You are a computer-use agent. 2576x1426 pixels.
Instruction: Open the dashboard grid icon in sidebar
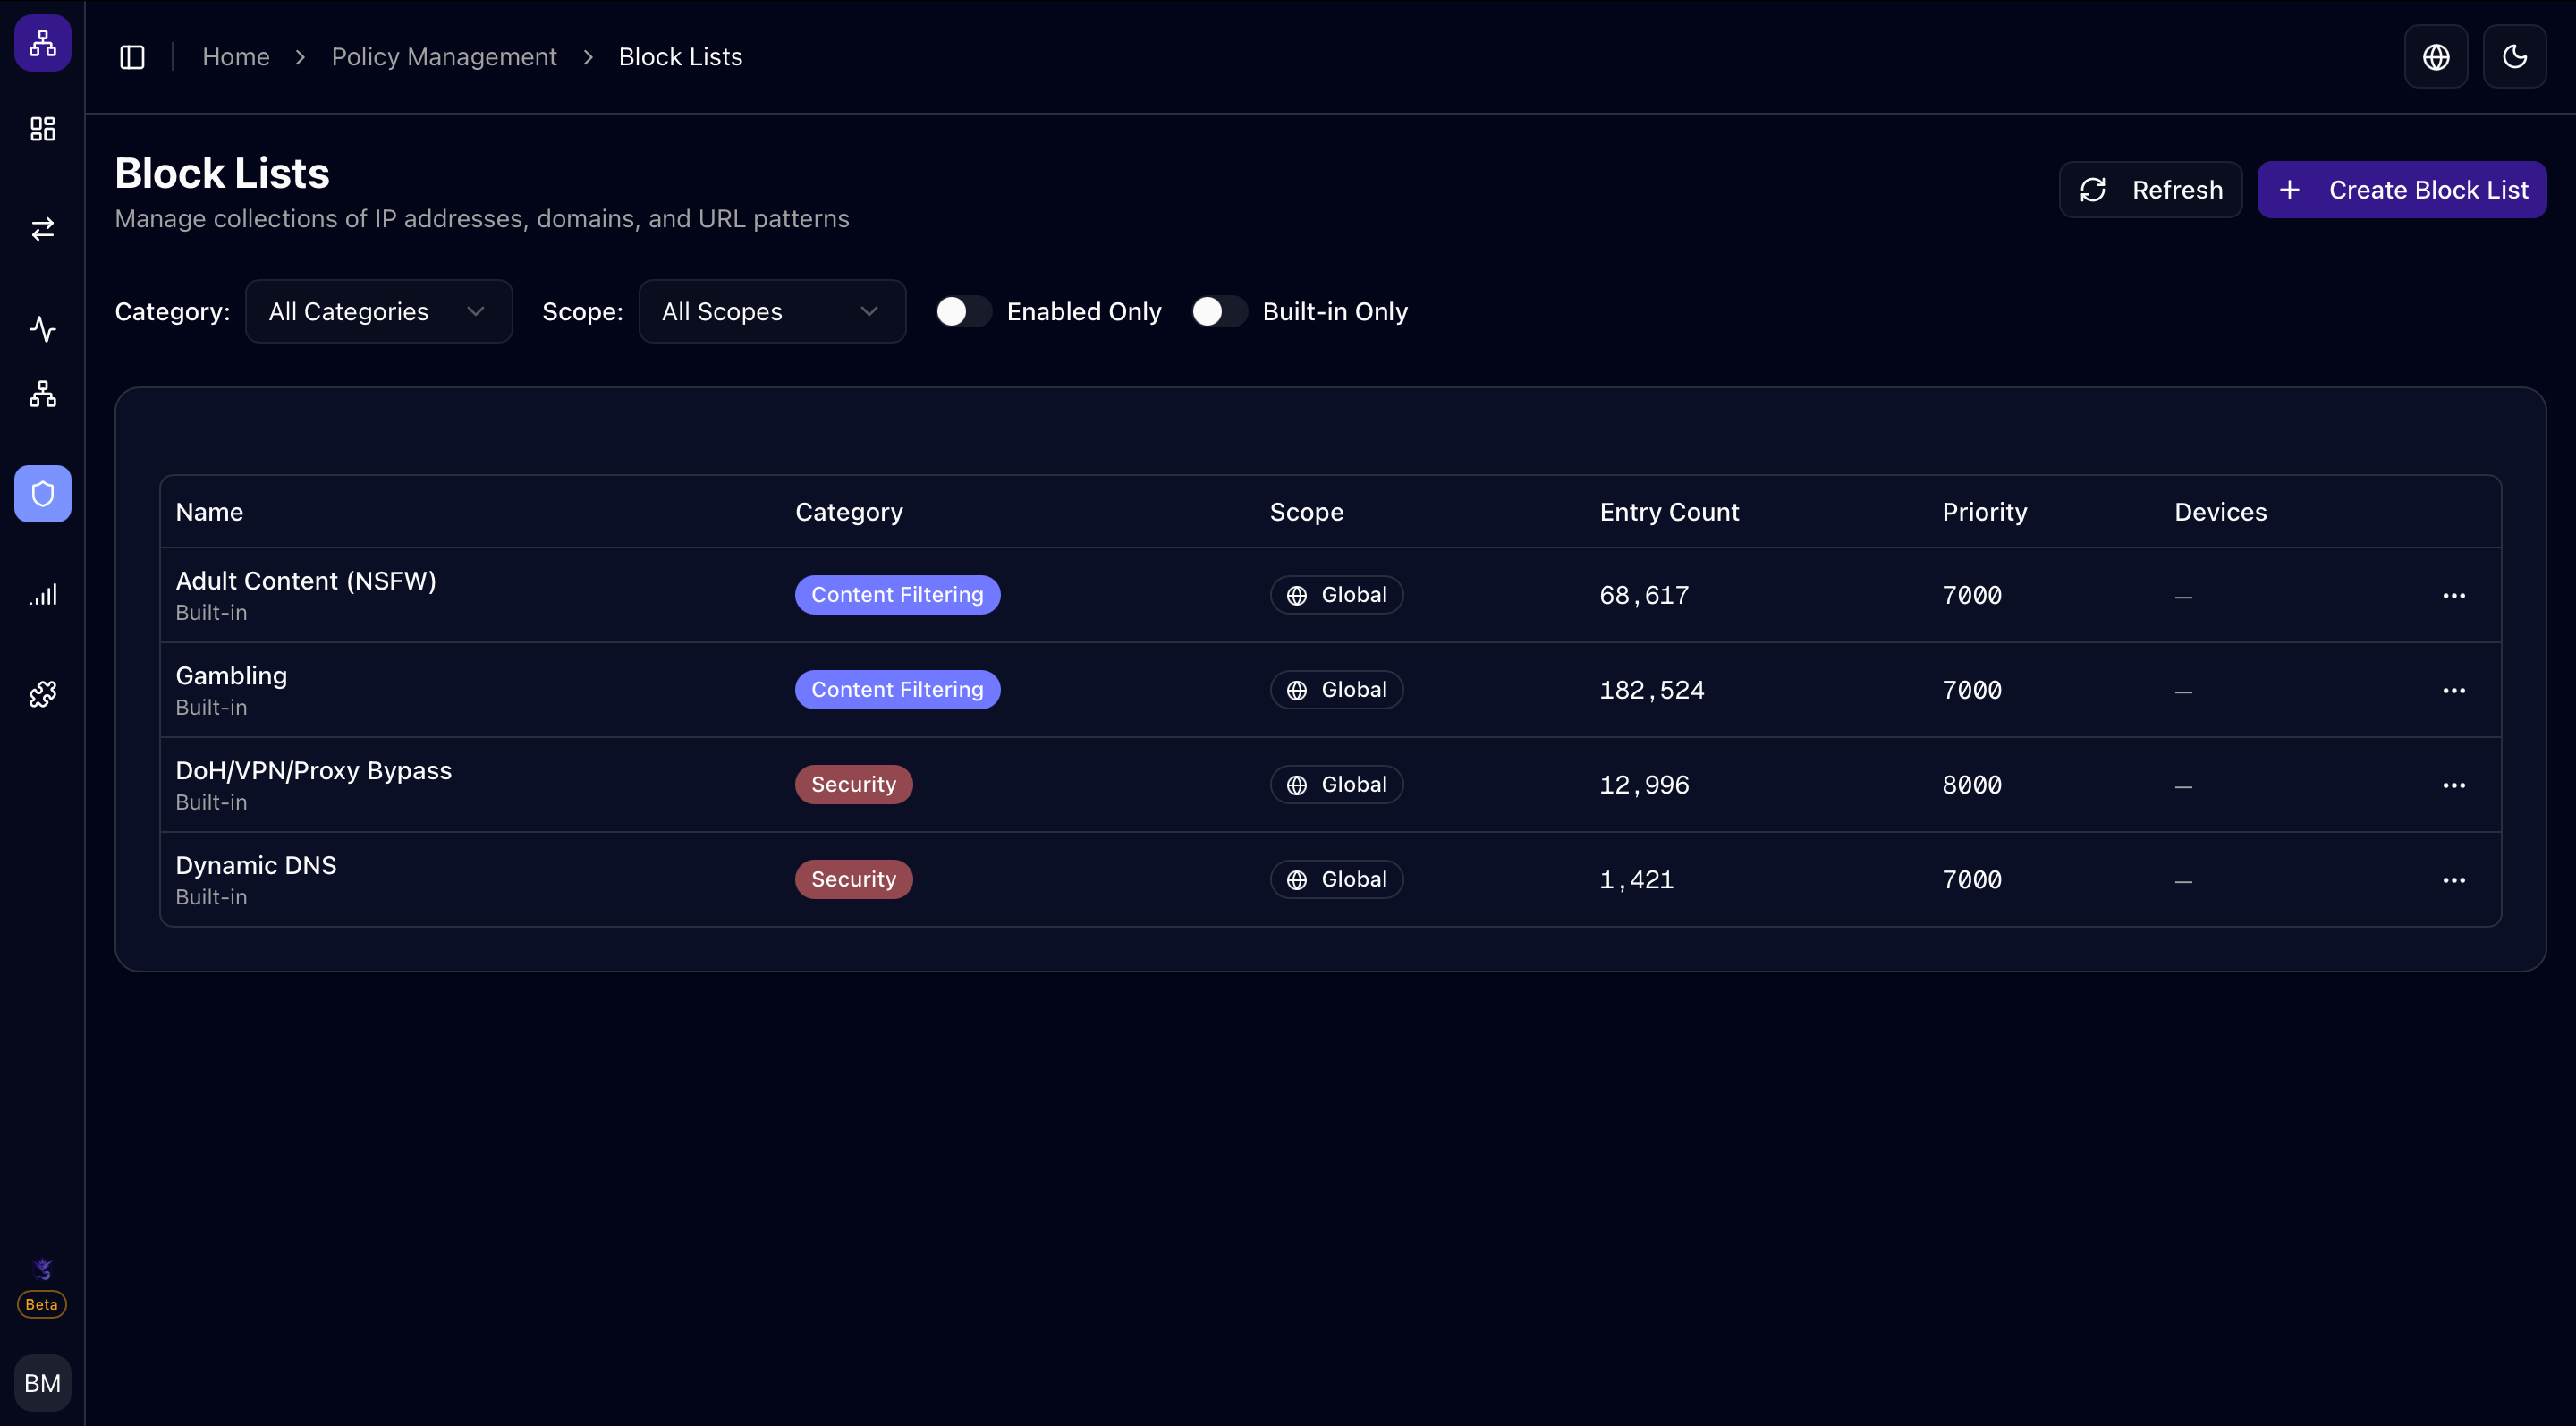point(42,128)
